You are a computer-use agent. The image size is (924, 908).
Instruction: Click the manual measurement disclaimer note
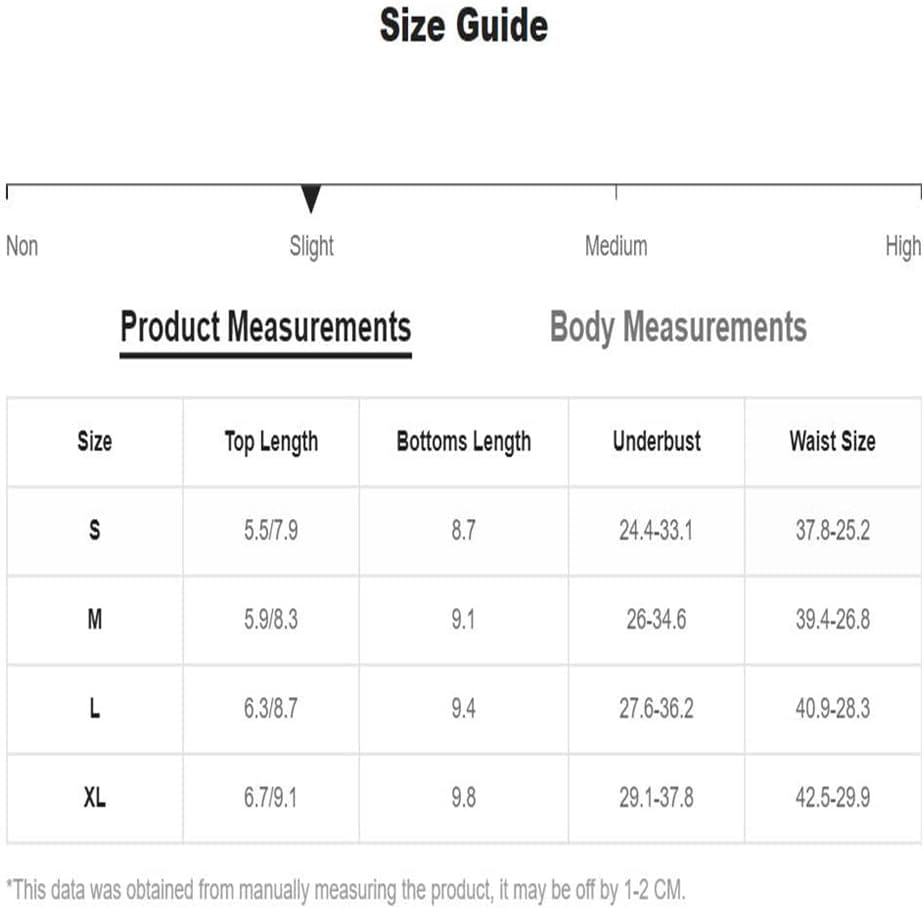tap(346, 889)
